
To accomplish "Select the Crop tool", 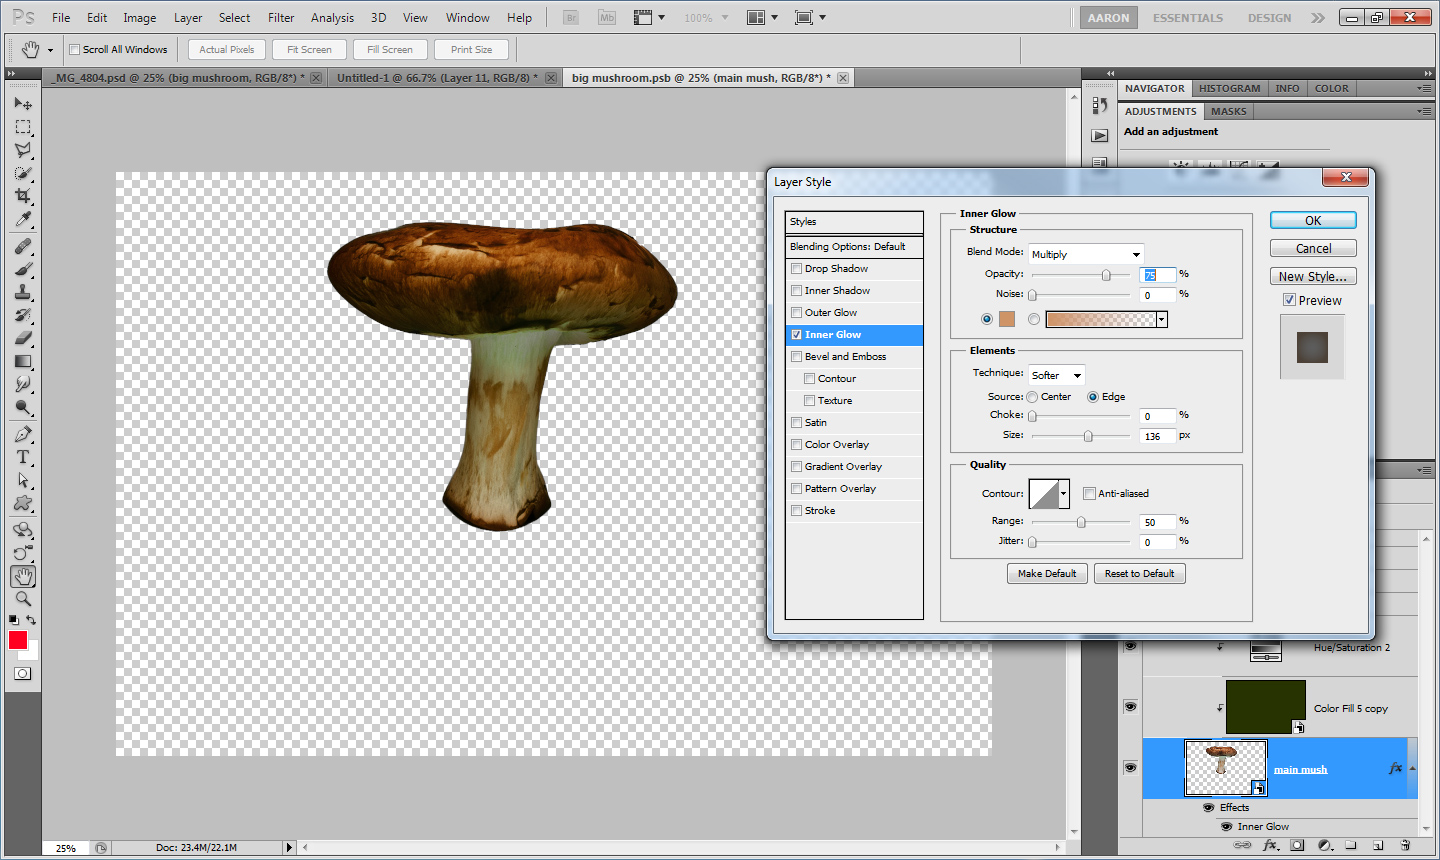I will [x=23, y=196].
